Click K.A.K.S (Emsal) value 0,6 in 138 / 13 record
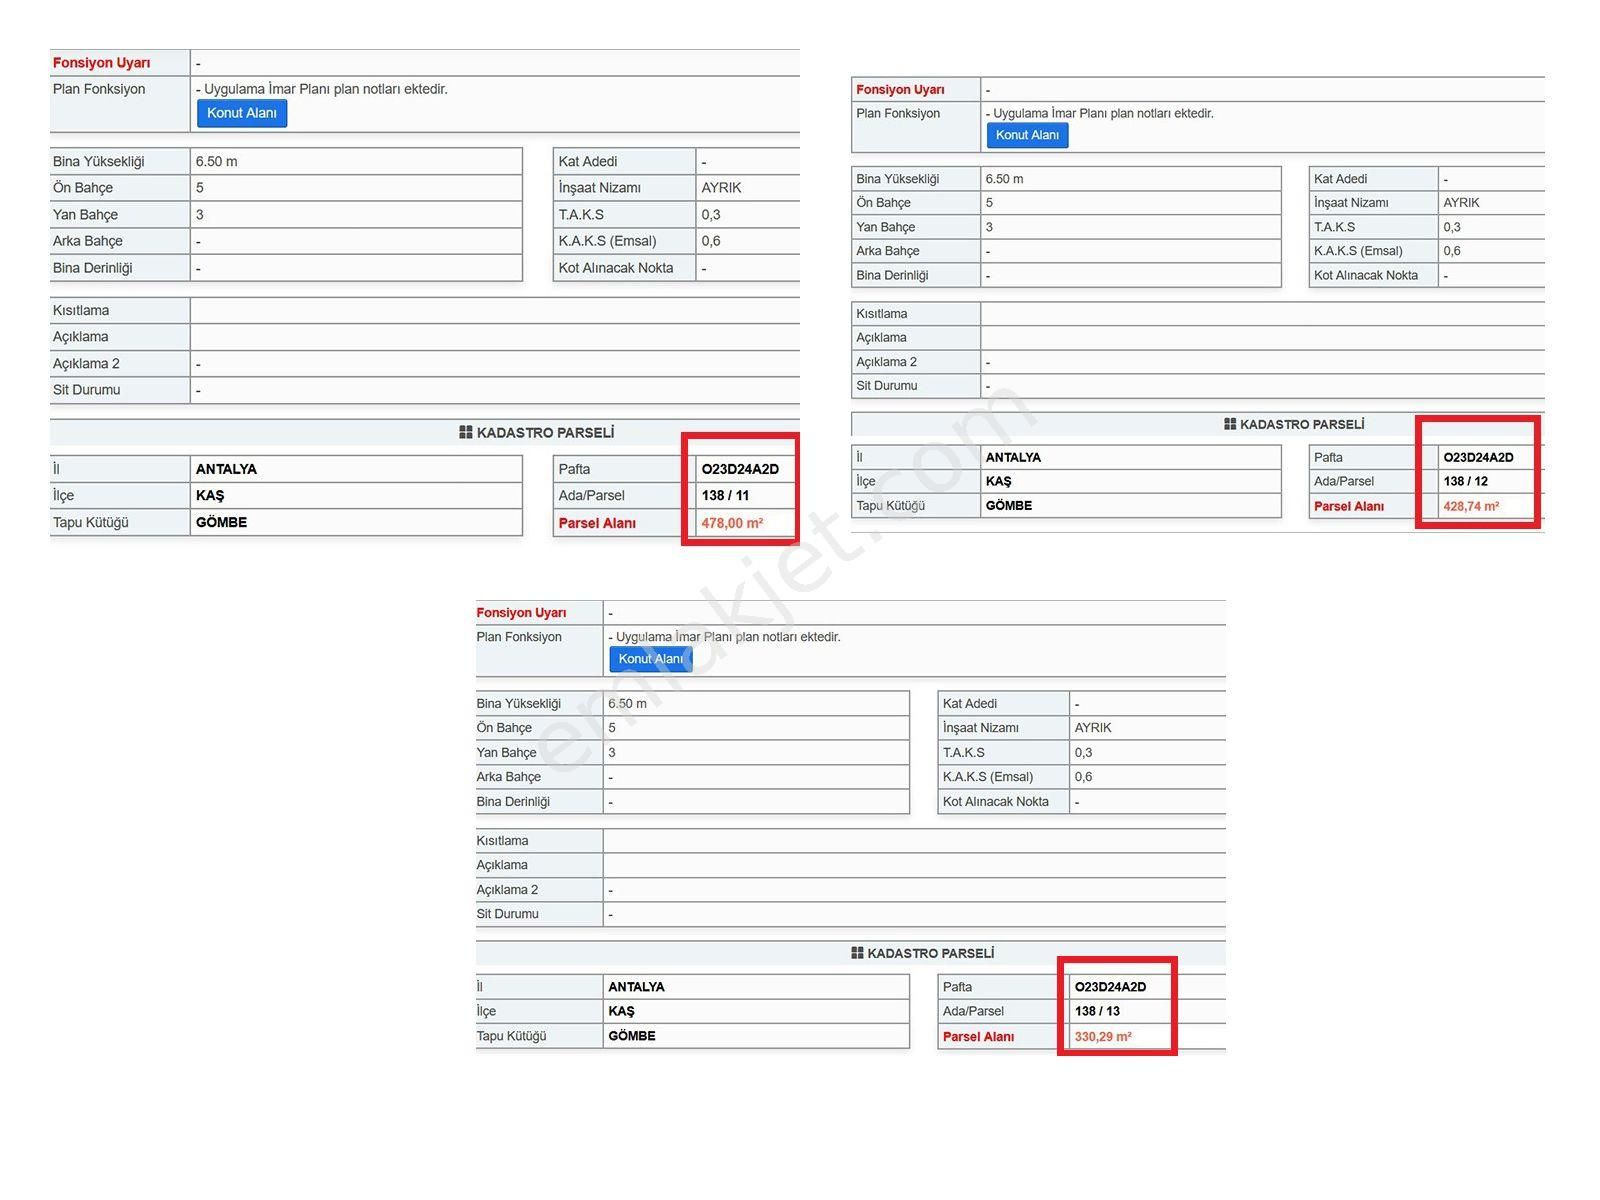The width and height of the screenshot is (1600, 1200). click(1083, 776)
